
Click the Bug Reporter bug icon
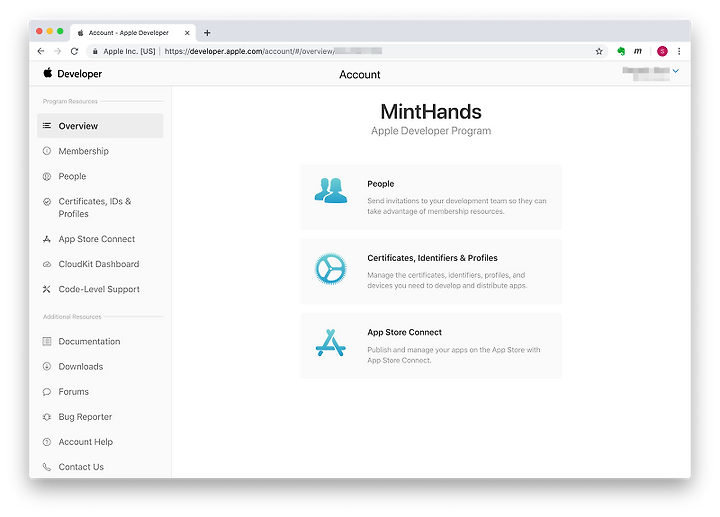(x=47, y=417)
